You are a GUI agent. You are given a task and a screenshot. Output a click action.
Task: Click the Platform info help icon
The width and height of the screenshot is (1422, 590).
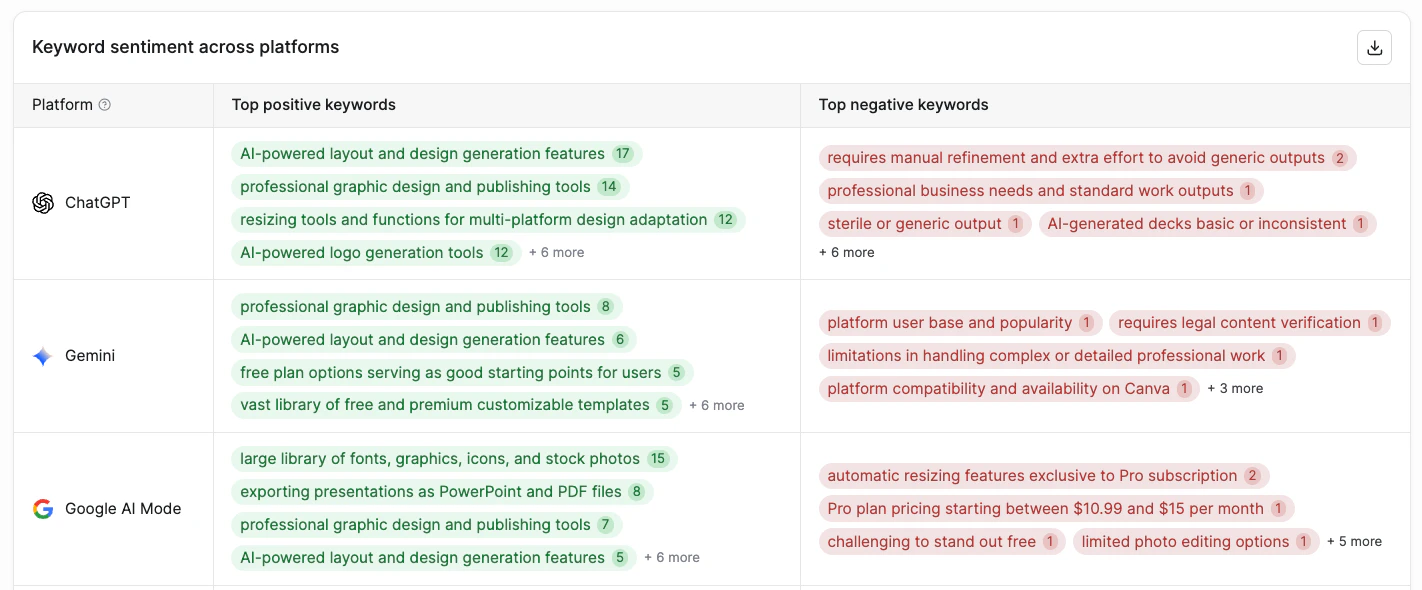[105, 105]
